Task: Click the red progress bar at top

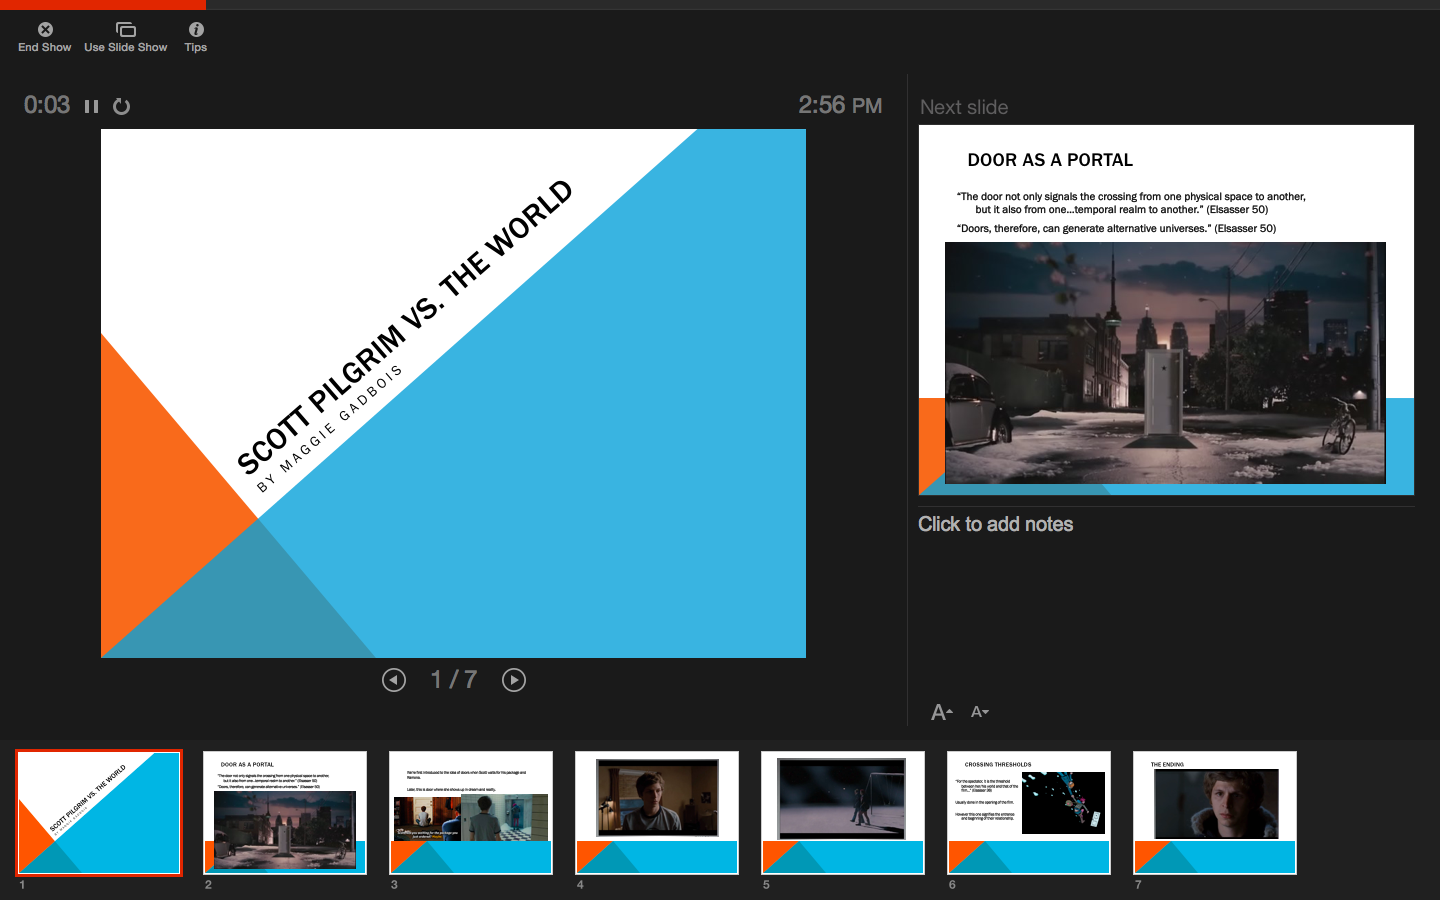Action: pyautogui.click(x=102, y=4)
